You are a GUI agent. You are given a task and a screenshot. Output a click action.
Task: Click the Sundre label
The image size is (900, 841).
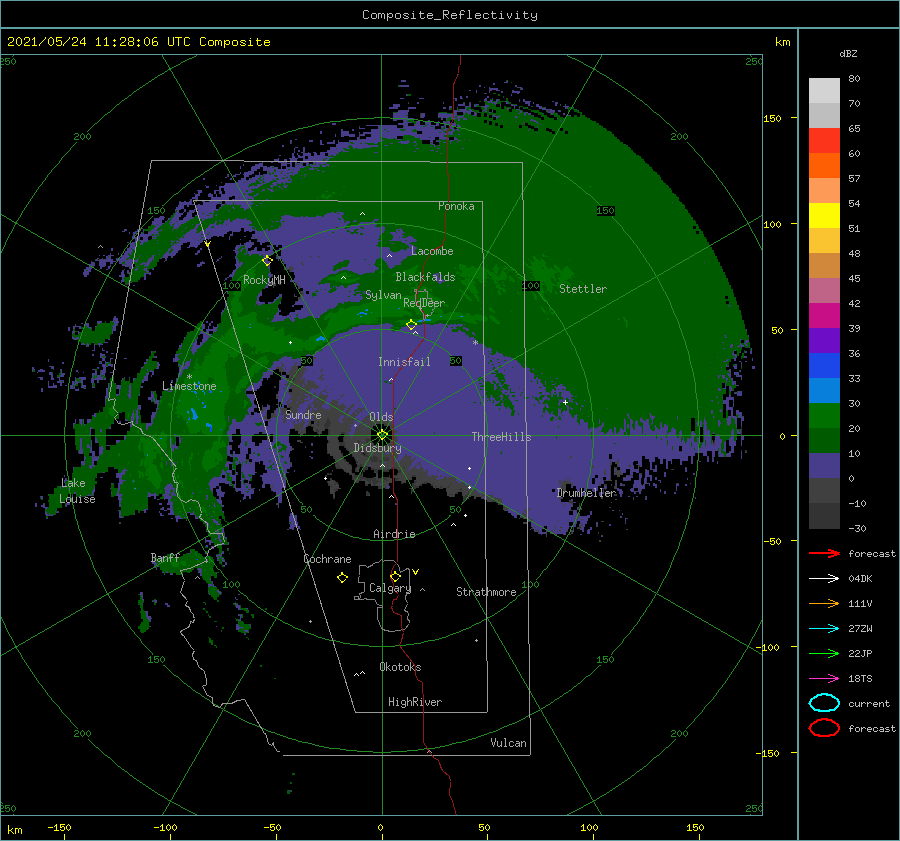click(303, 414)
